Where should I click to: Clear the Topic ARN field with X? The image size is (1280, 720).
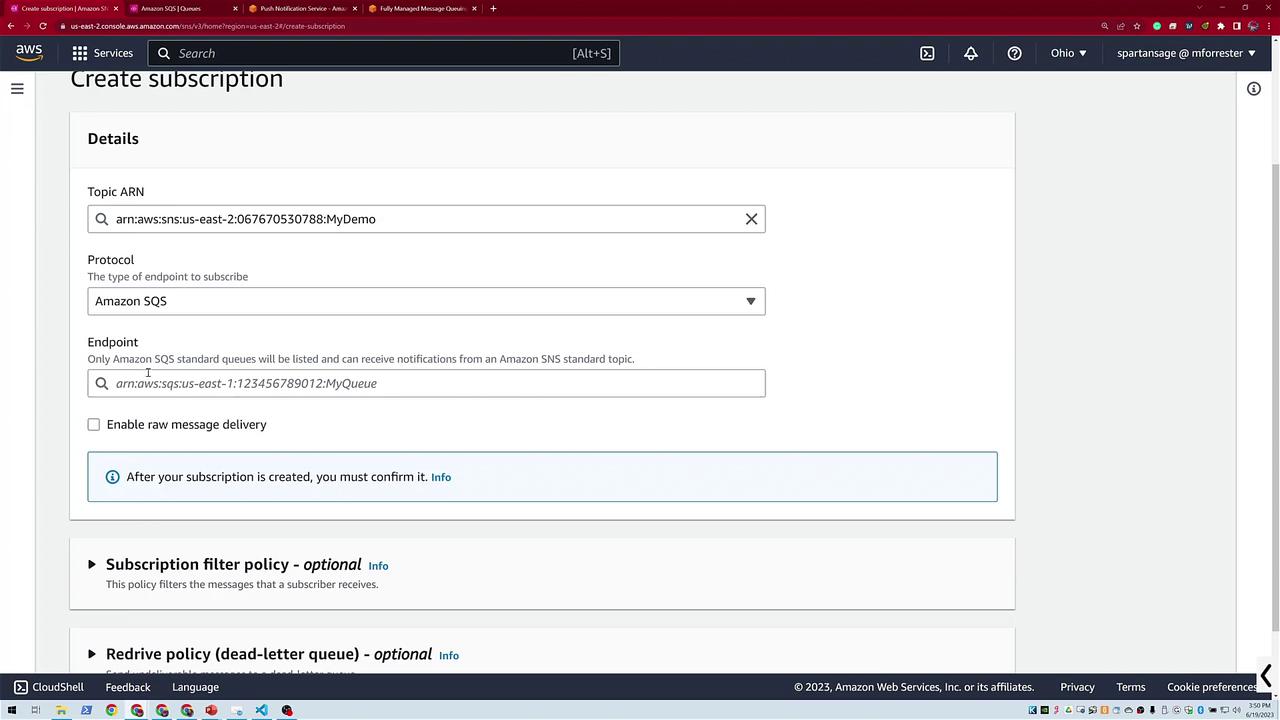(751, 219)
